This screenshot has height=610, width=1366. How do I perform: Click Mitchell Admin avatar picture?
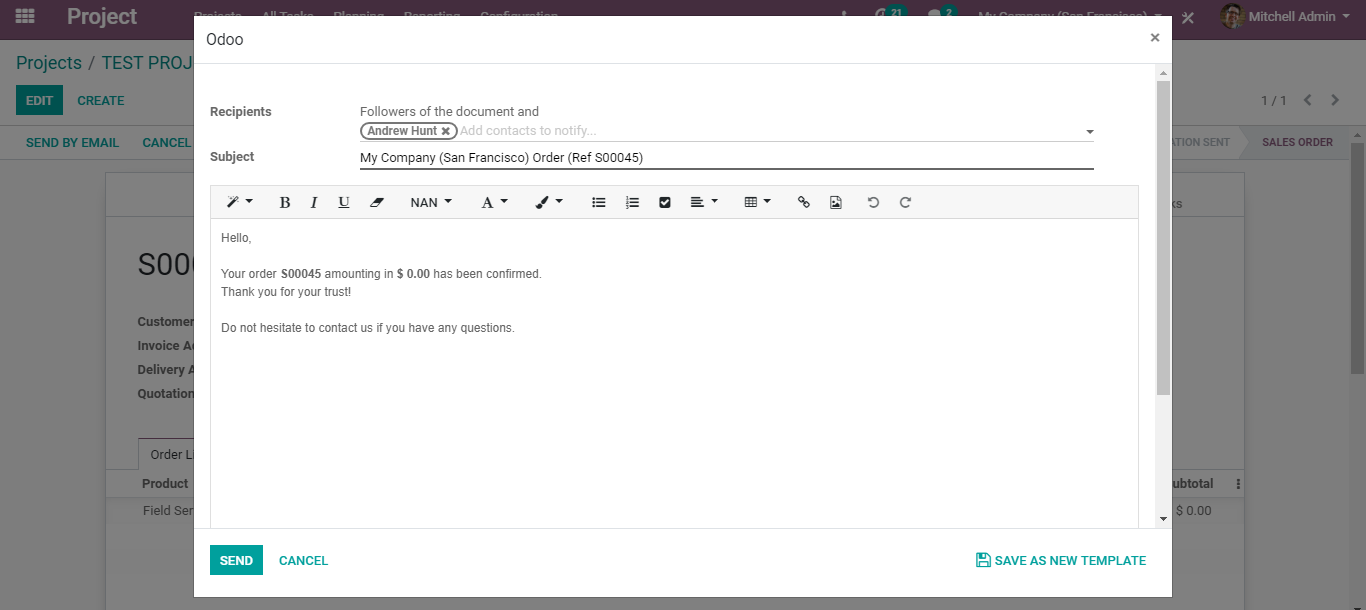pos(1232,17)
